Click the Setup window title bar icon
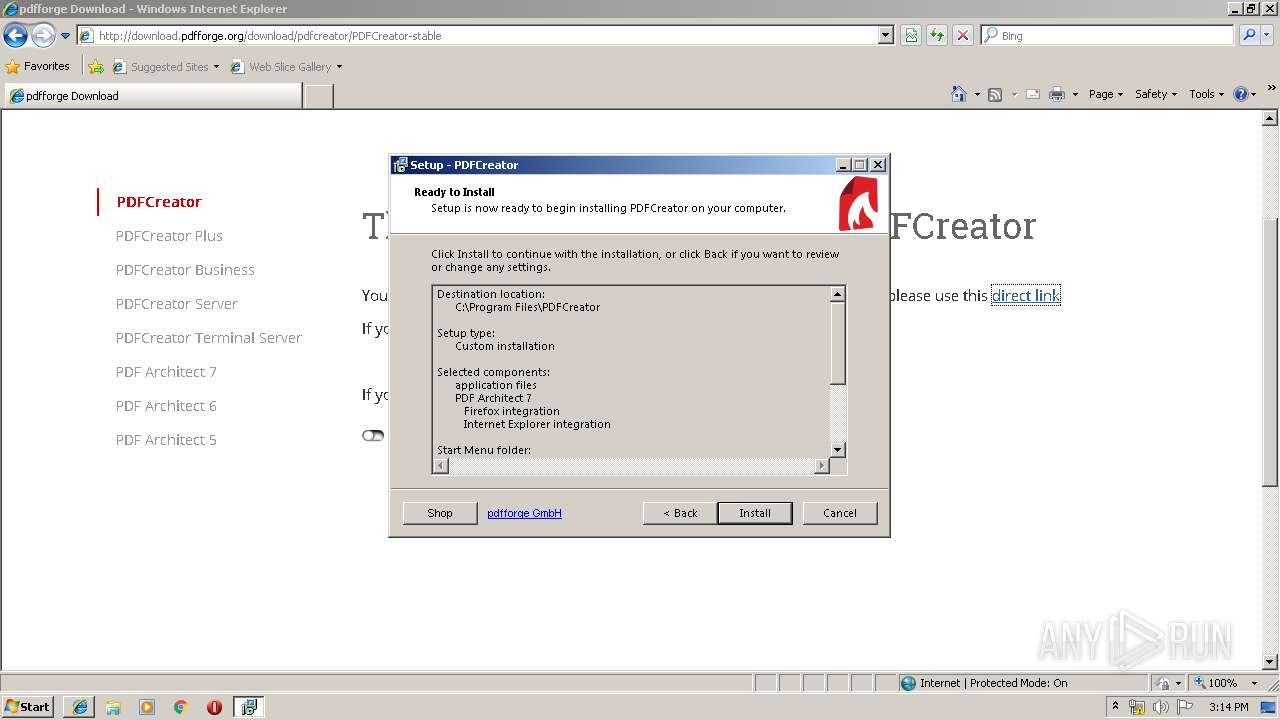Image resolution: width=1280 pixels, height=720 pixels. click(x=400, y=165)
